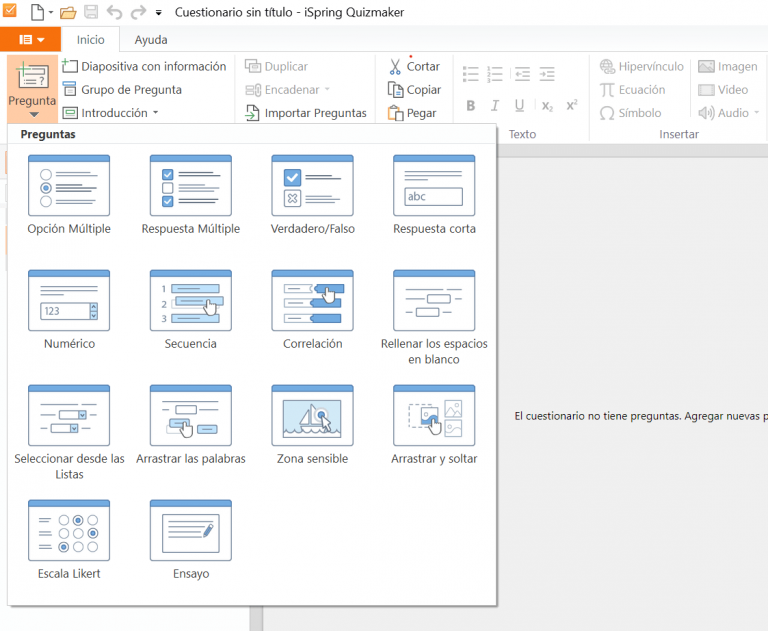Redo the last action
Viewport: 768px width, 631px height.
tap(138, 12)
